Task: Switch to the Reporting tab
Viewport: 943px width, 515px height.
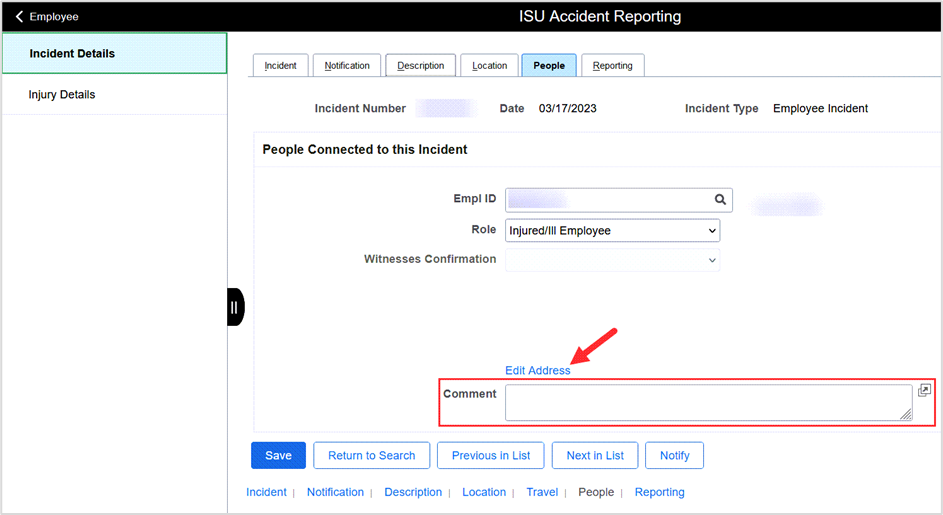Action: click(x=612, y=66)
